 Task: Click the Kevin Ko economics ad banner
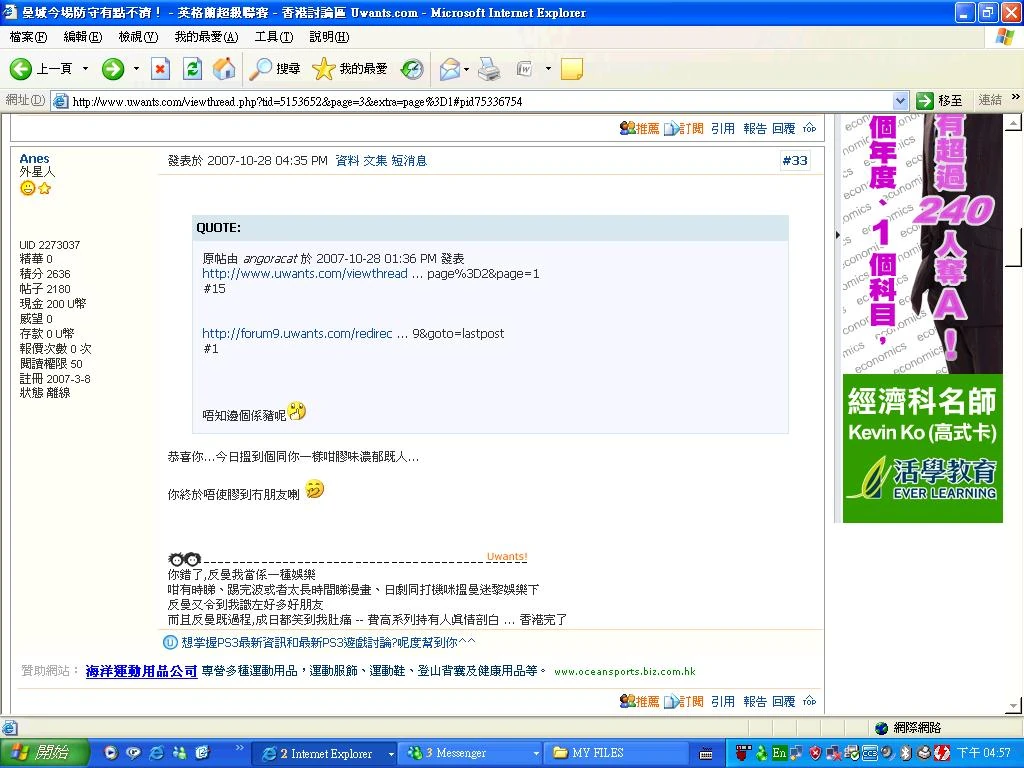pos(922,319)
